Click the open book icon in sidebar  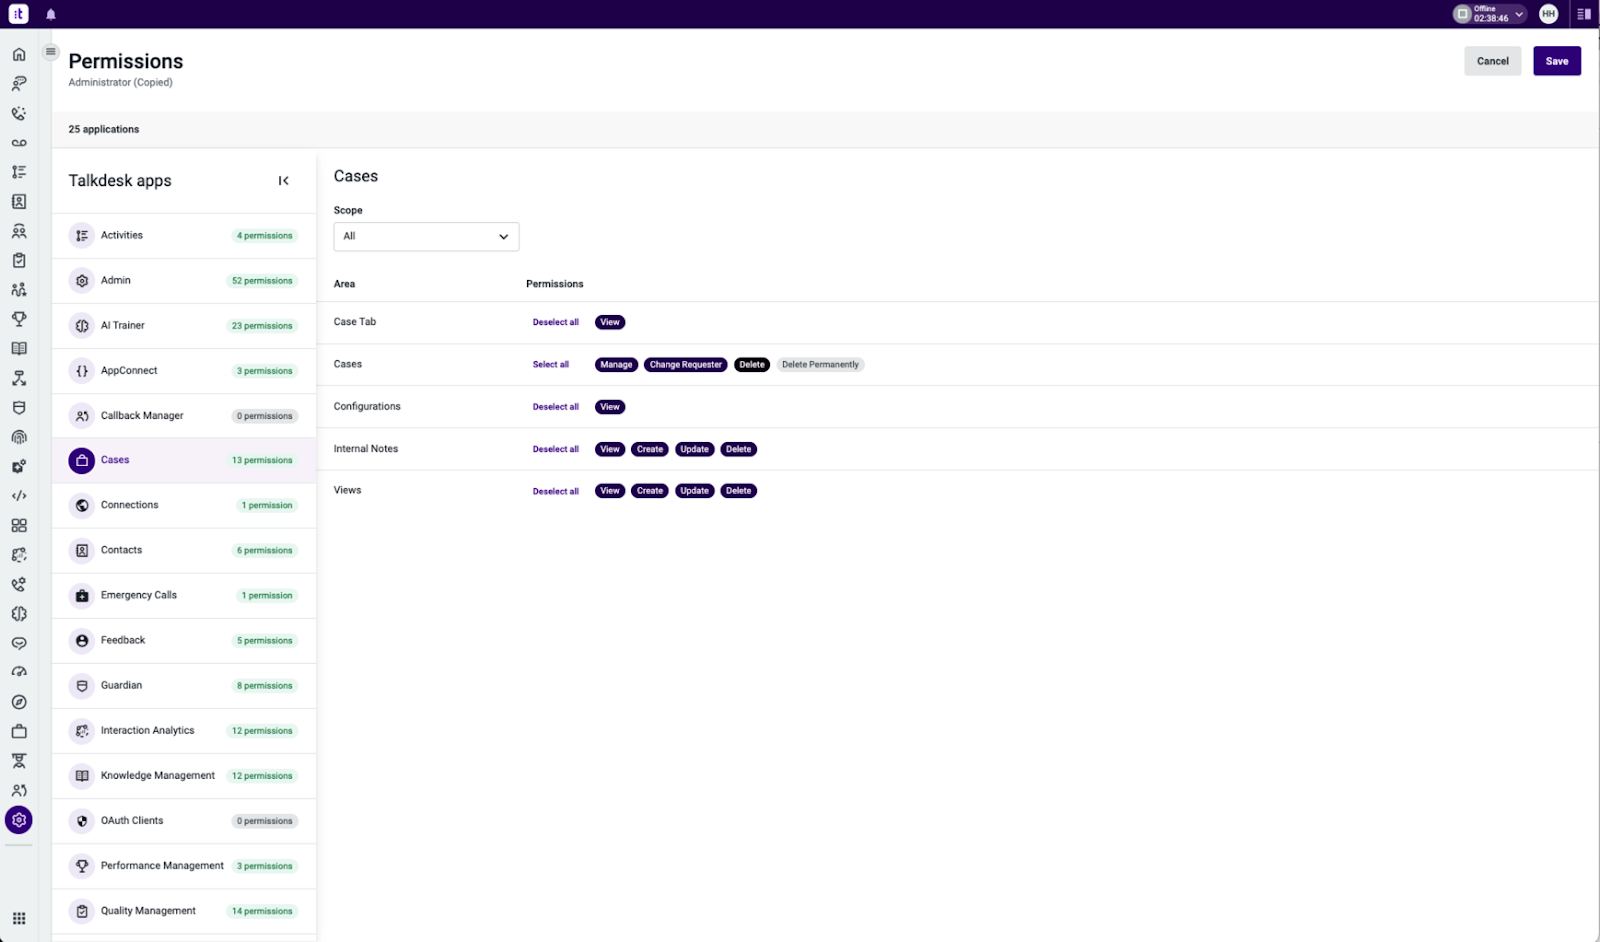(x=19, y=349)
